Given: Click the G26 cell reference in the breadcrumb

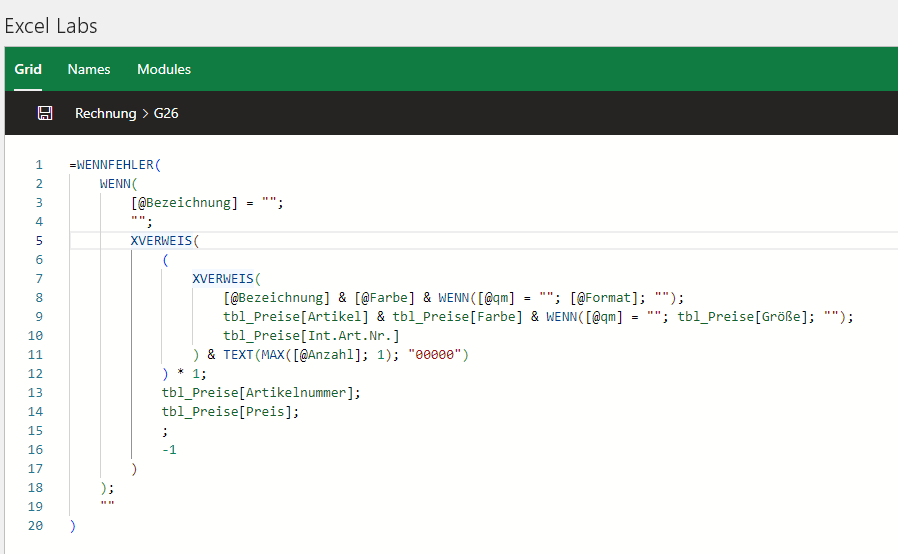Looking at the screenshot, I should (x=166, y=113).
